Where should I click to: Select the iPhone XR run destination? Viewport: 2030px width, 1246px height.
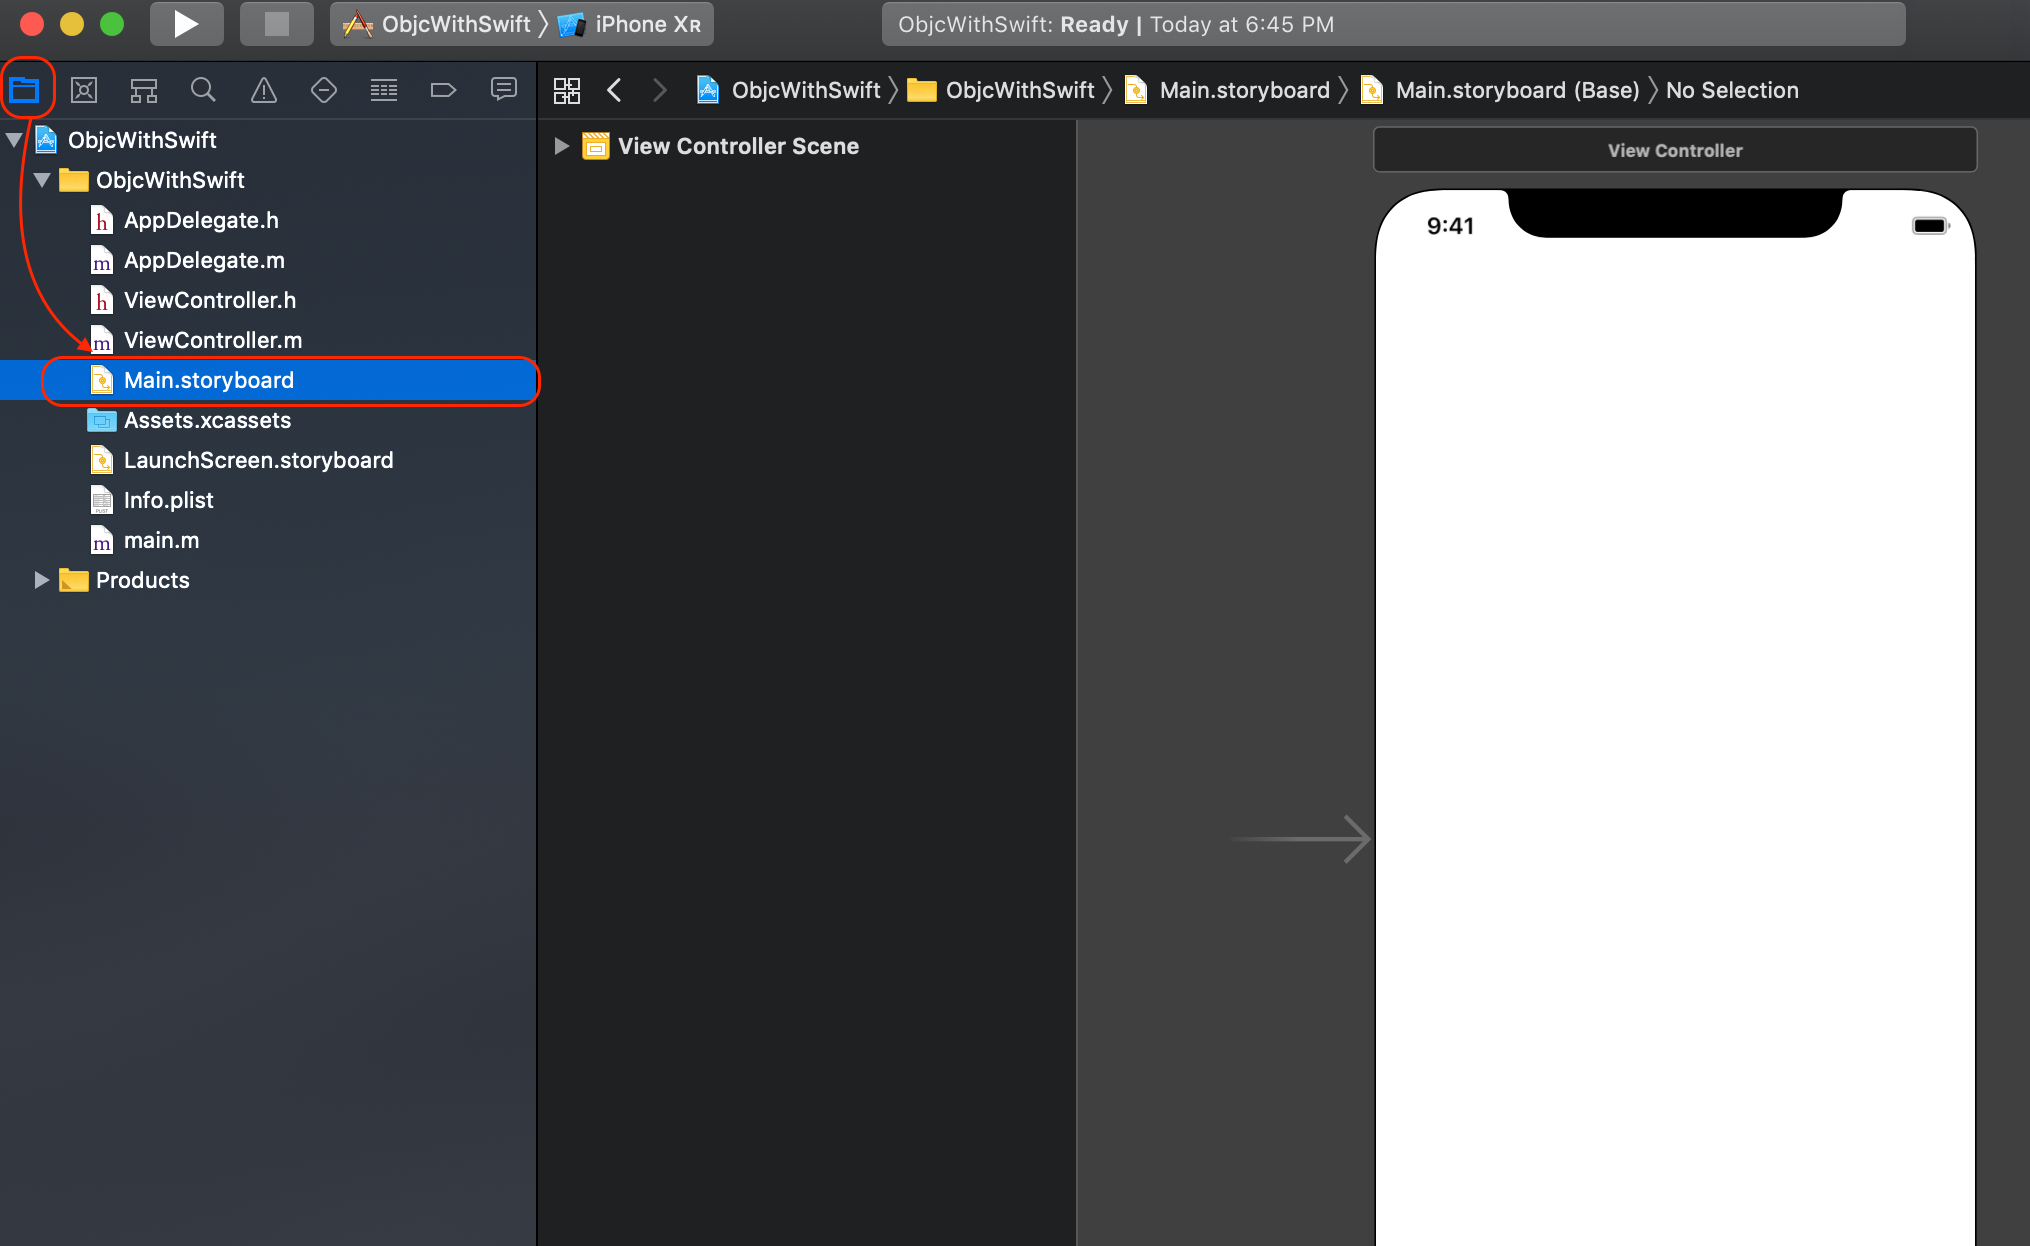pos(645,25)
